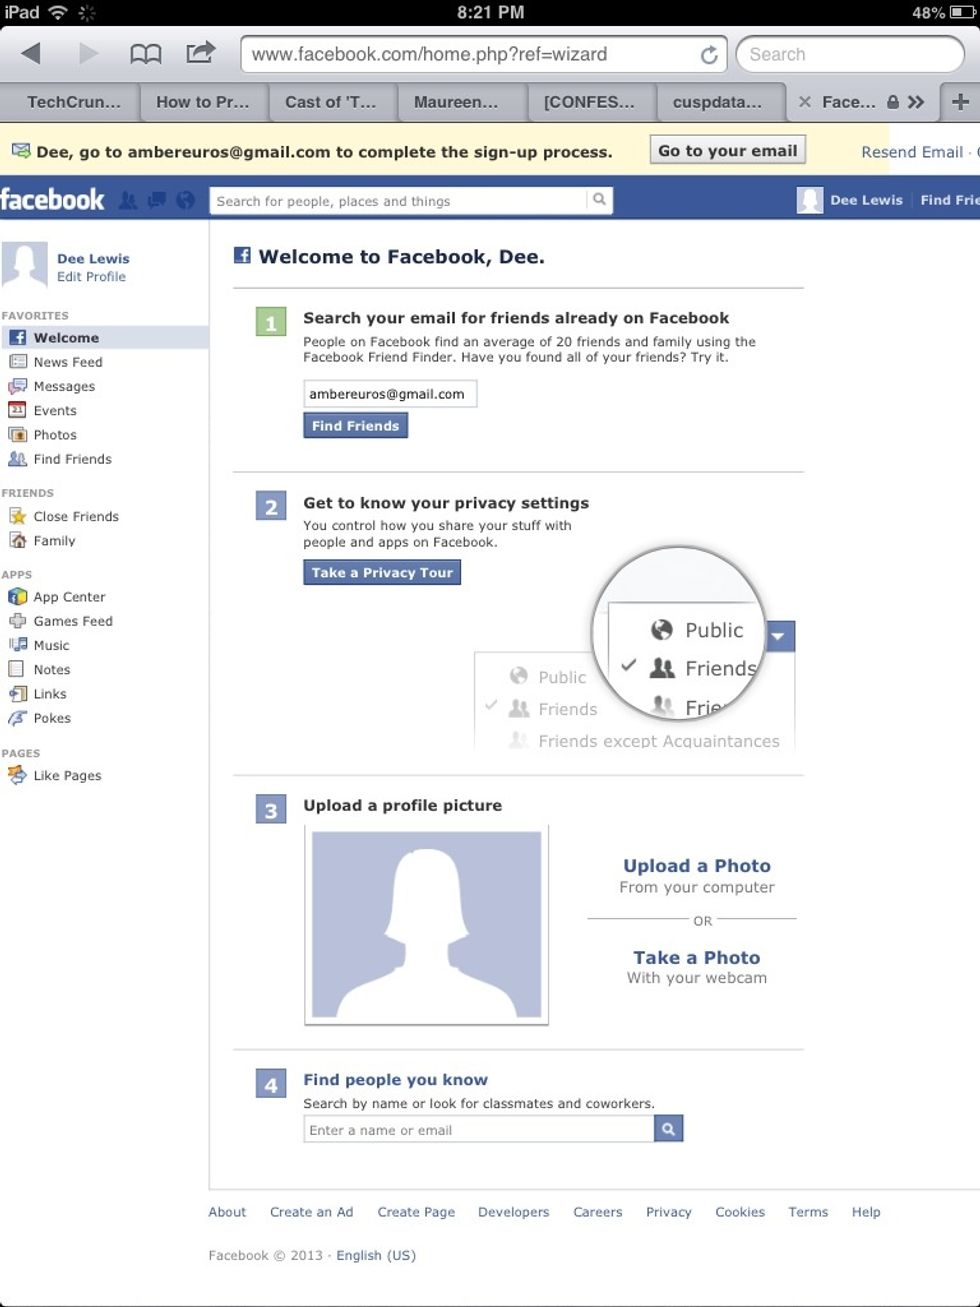This screenshot has height=1307, width=980.
Task: Open Safari bookmarks book icon
Action: pos(146,54)
